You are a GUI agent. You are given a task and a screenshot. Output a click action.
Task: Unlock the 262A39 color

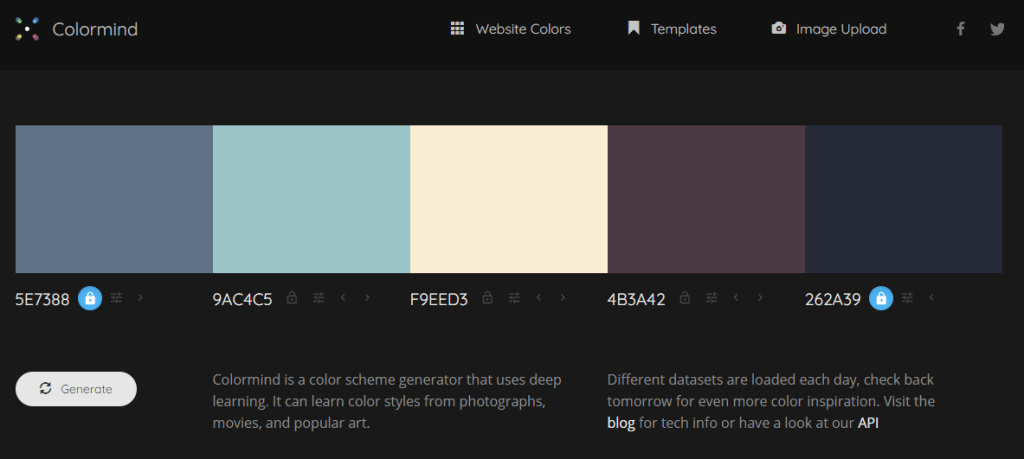point(881,298)
